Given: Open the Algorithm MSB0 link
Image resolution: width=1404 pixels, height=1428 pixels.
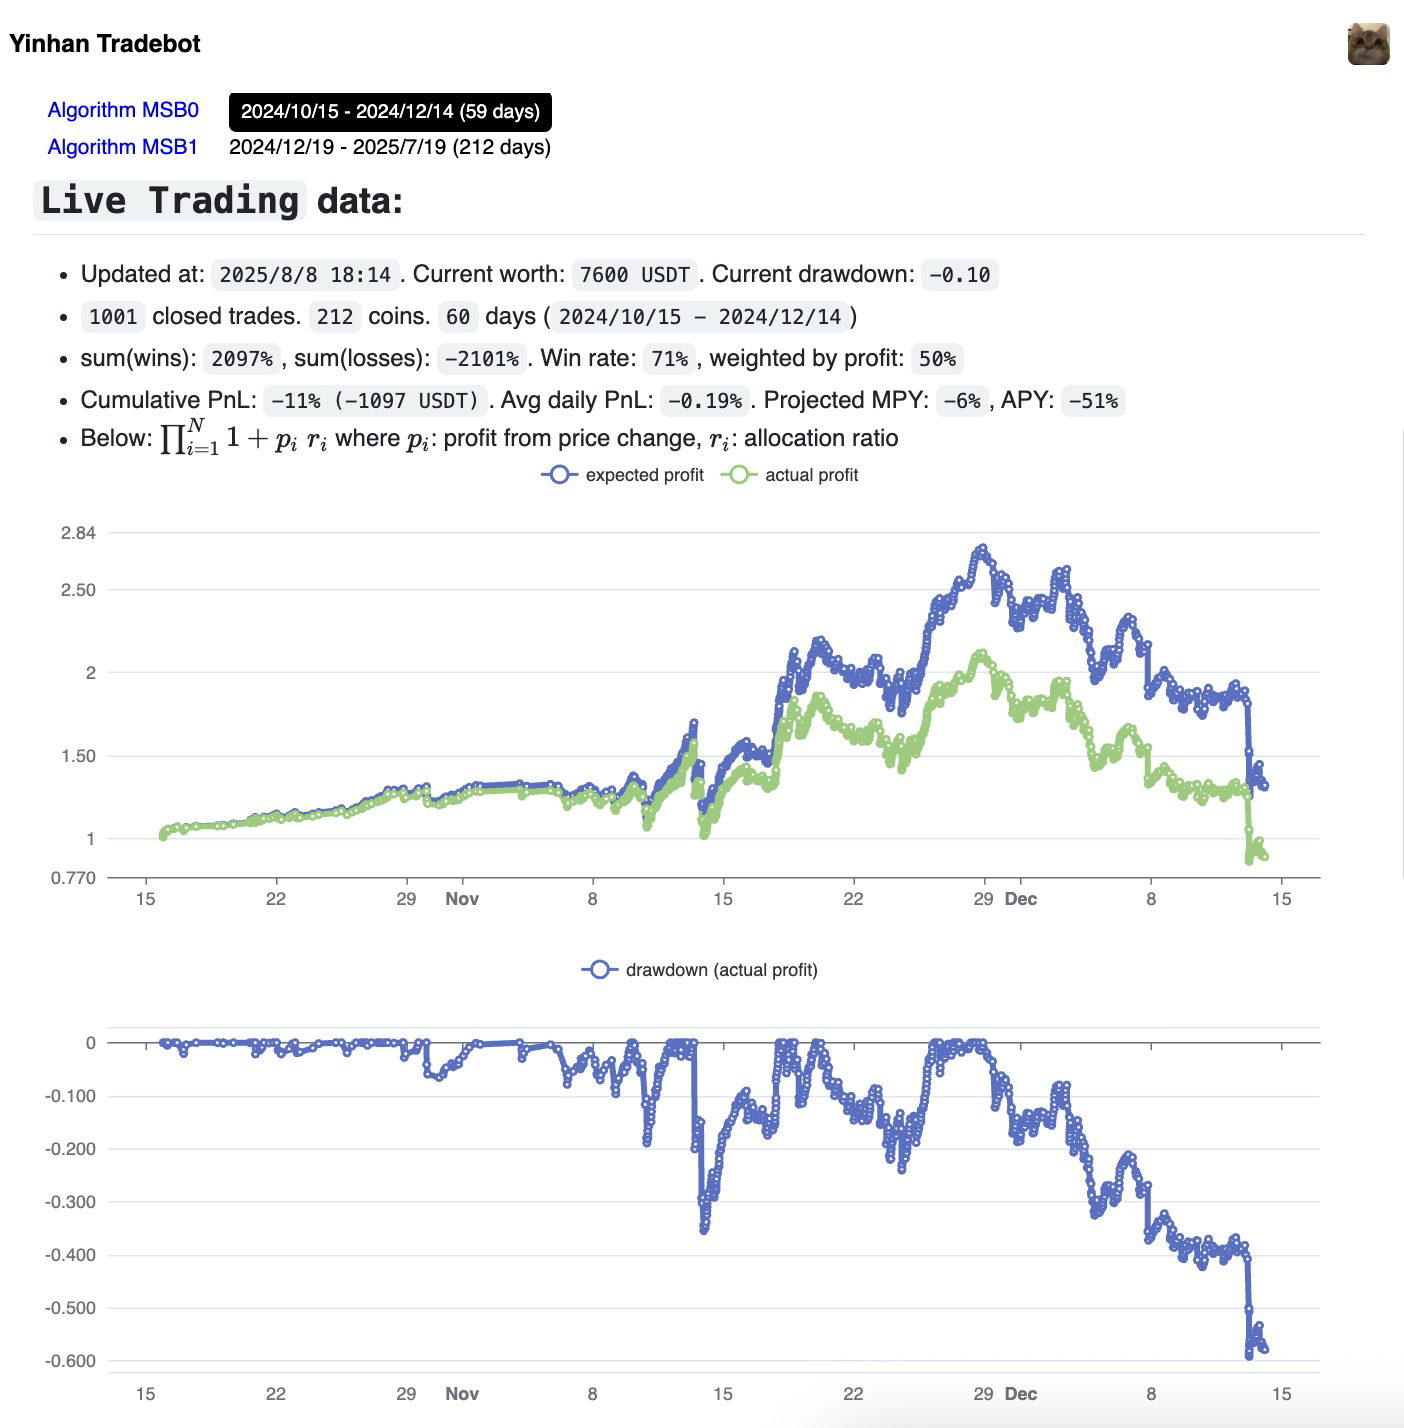Looking at the screenshot, I should click(123, 110).
